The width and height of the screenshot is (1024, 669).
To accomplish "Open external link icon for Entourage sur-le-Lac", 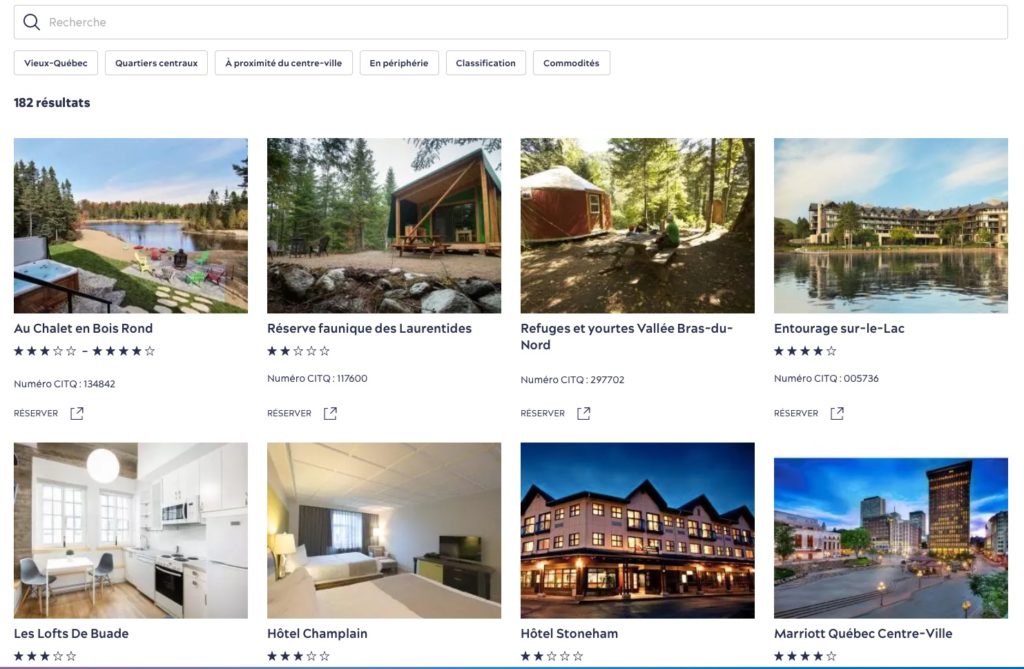I will [837, 413].
